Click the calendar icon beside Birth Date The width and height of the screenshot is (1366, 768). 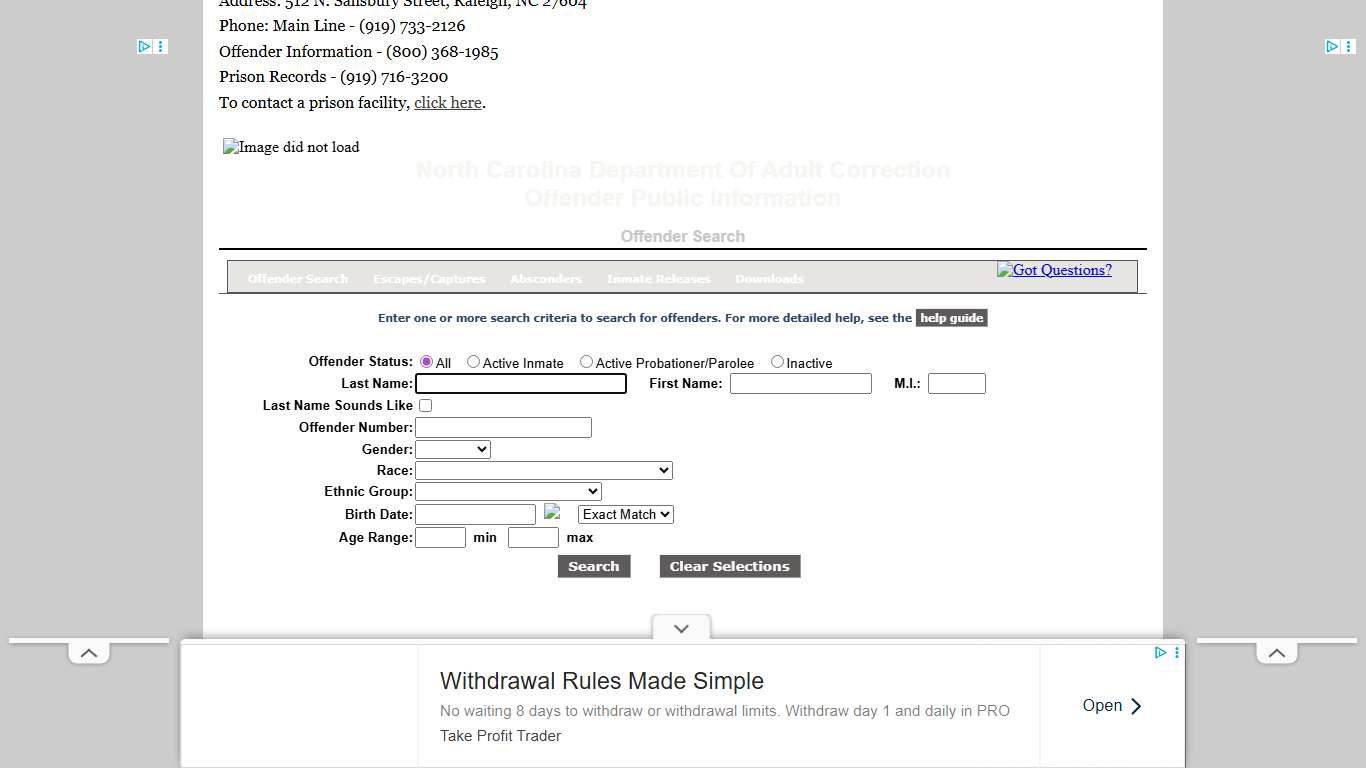553,513
